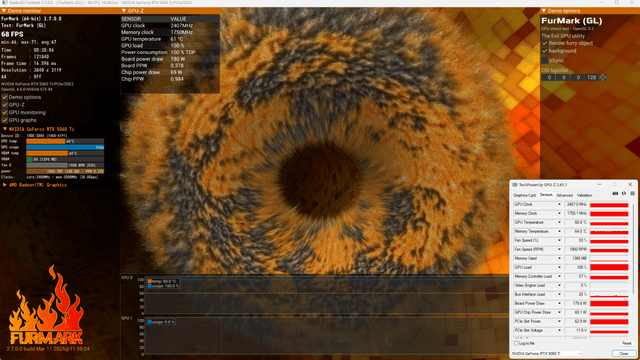Enable the VSync checkbox
Image resolution: width=640 pixels, height=360 pixels.
(545, 60)
